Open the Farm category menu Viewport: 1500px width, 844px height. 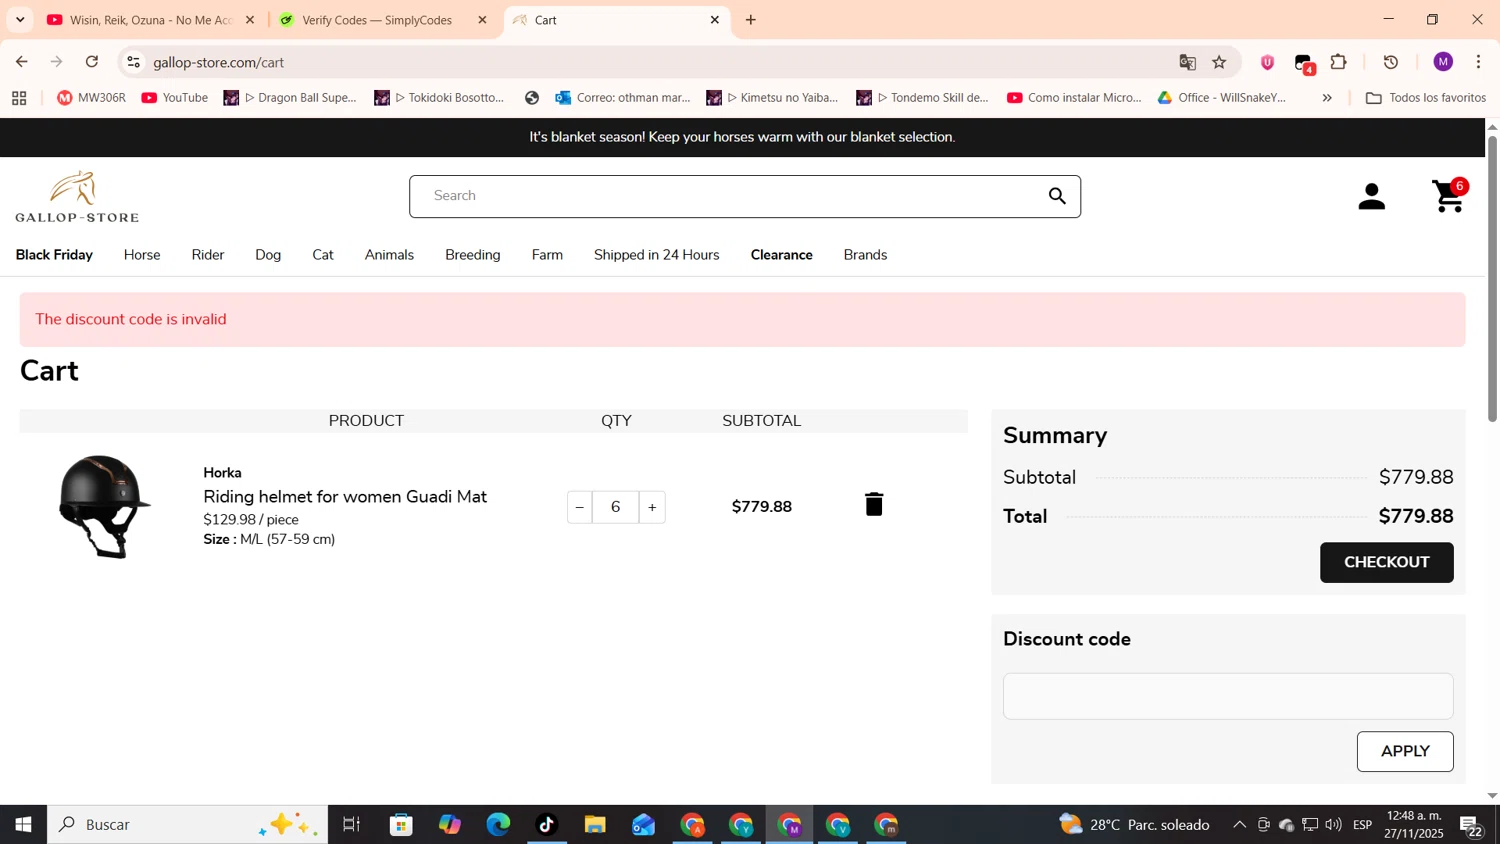(547, 255)
